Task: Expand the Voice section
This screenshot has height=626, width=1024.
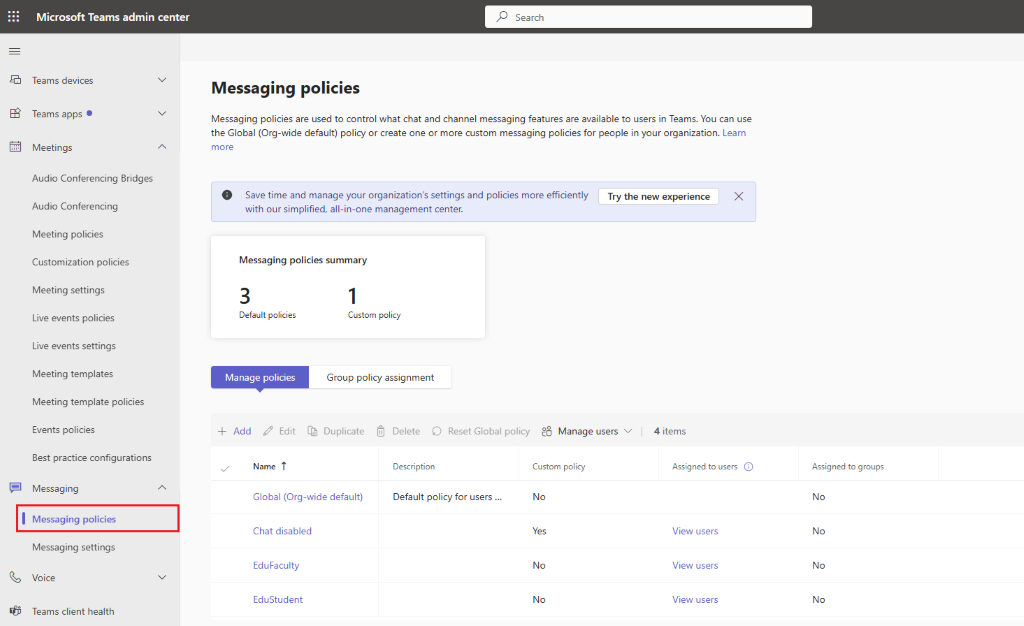Action: point(162,577)
